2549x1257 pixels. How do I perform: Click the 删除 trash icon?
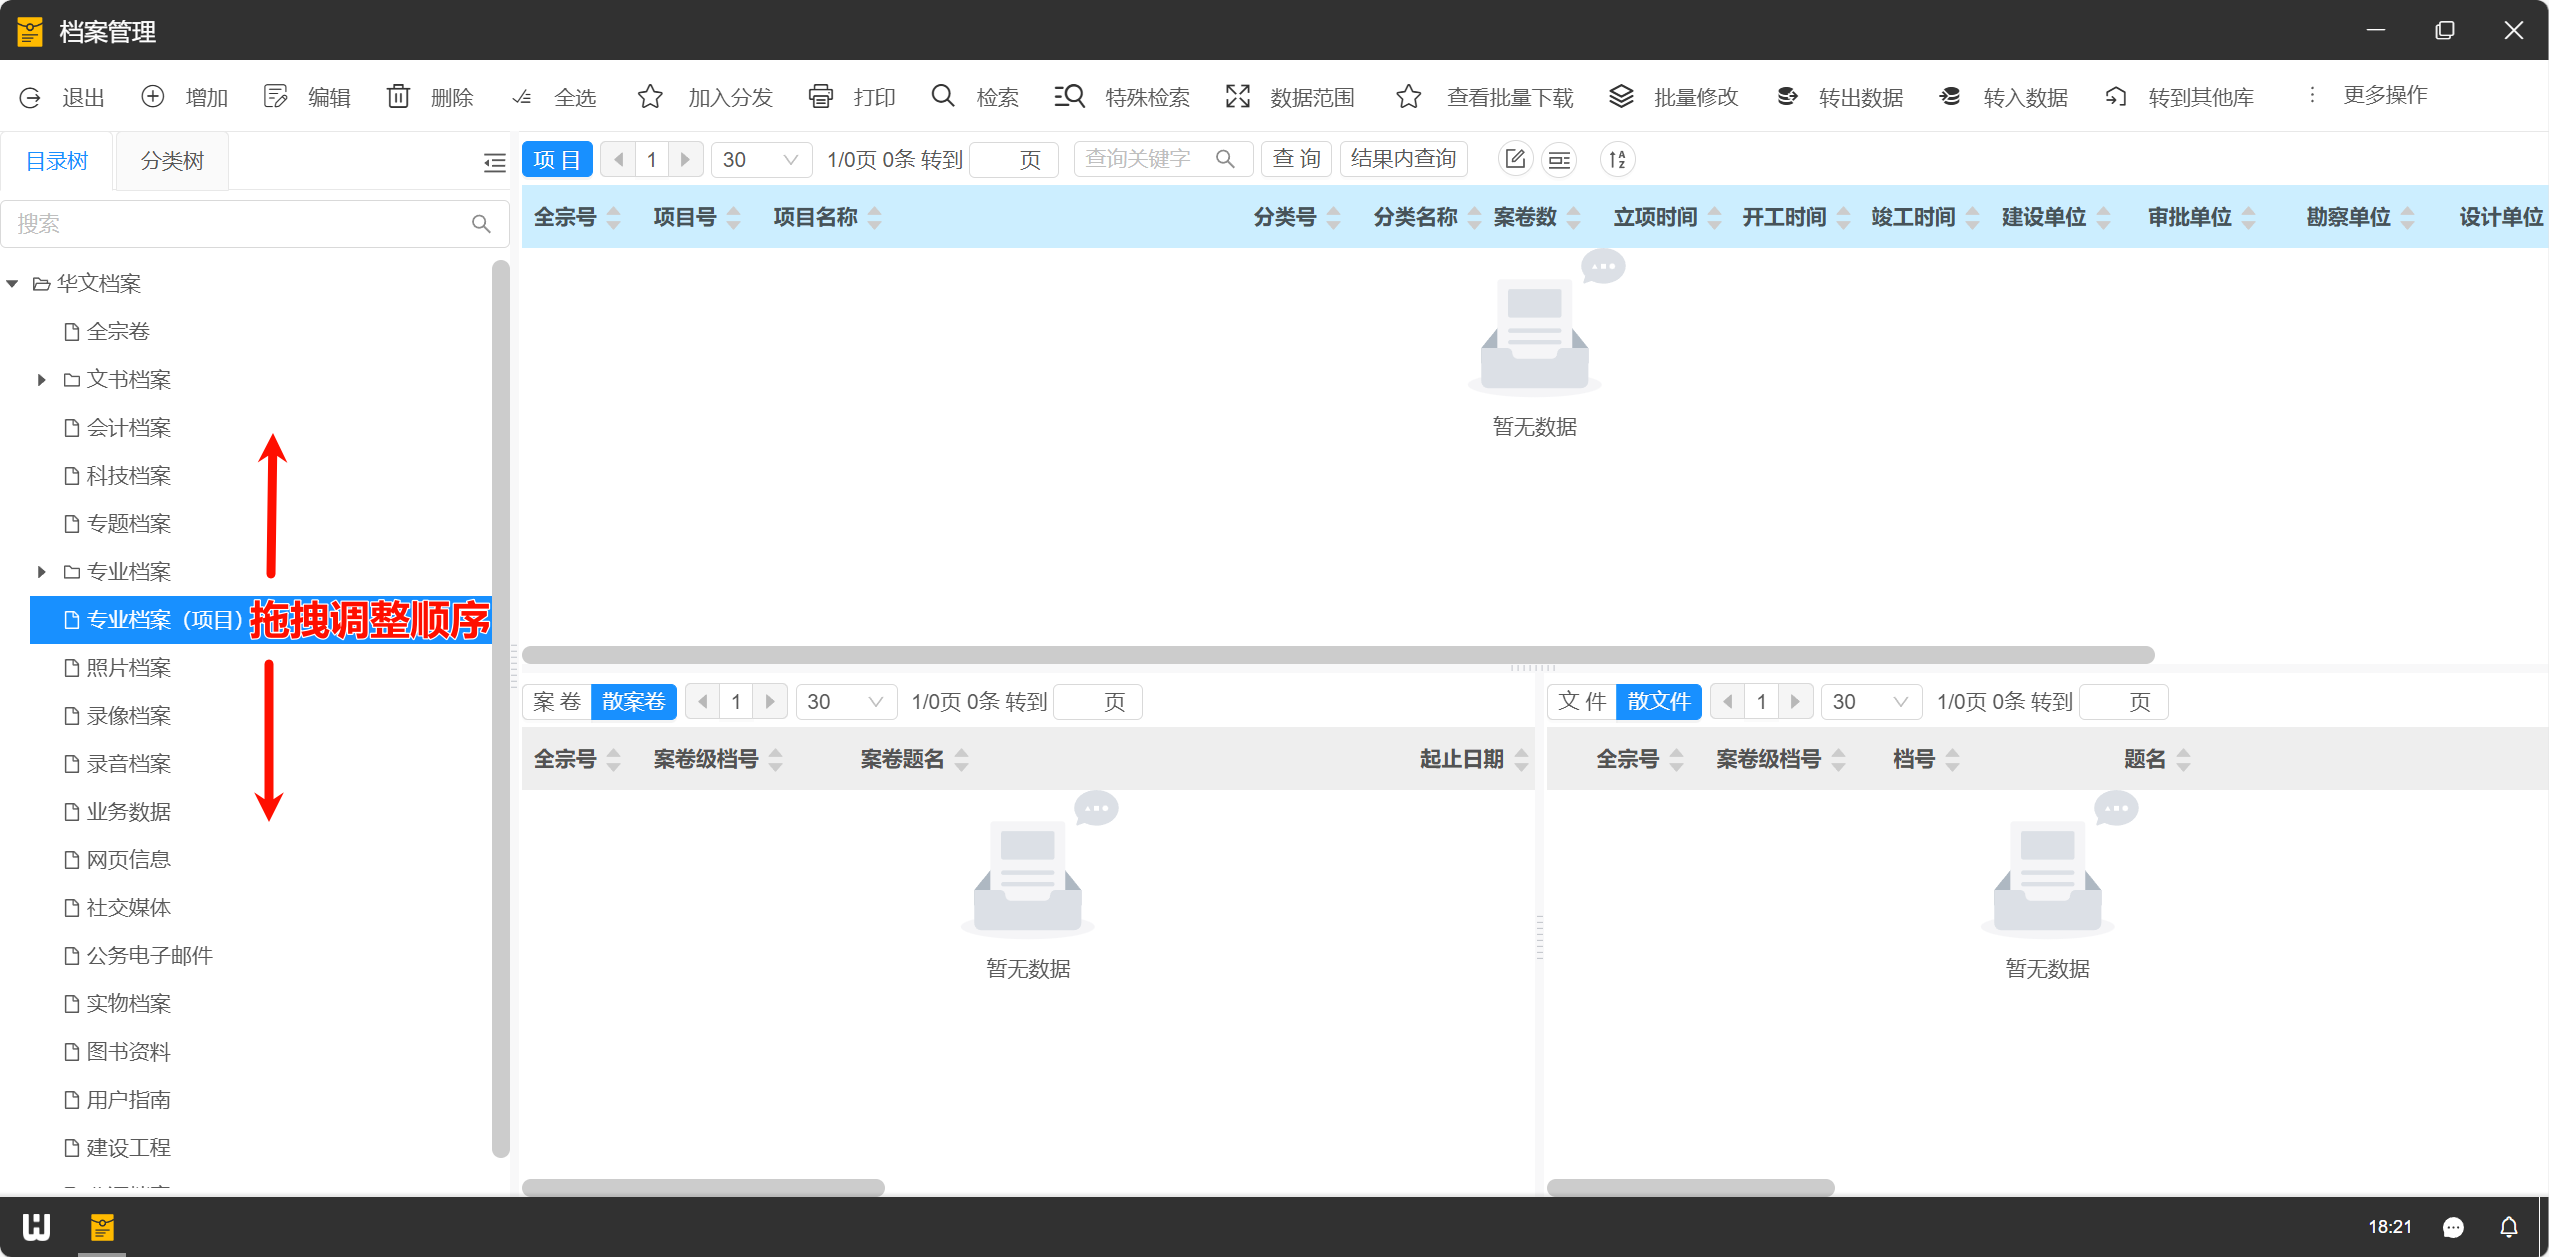[398, 96]
